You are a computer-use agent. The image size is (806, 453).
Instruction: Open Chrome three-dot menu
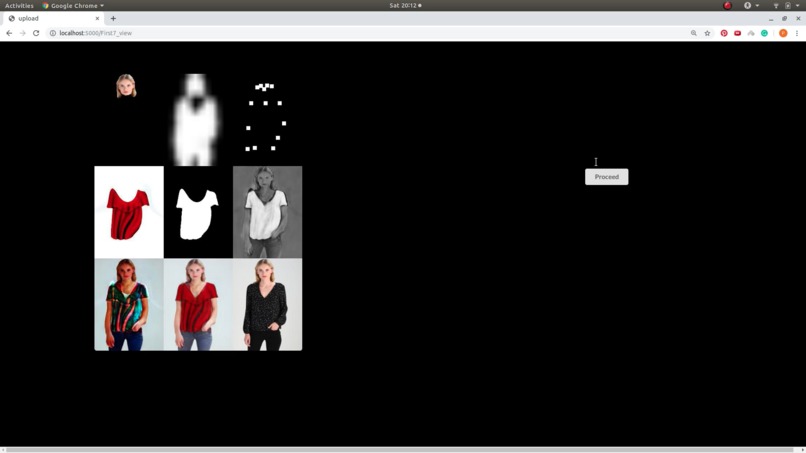[797, 33]
